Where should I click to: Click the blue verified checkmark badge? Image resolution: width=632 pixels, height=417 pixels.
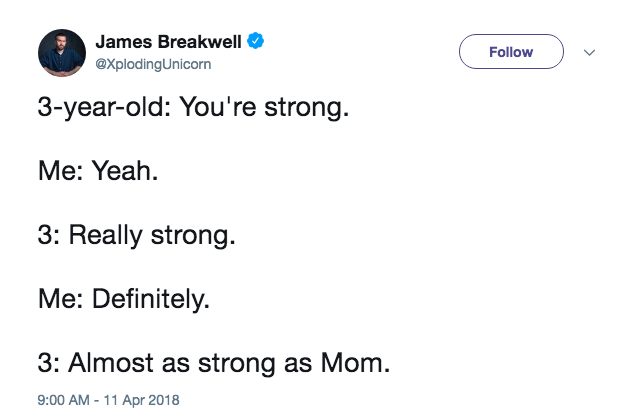point(255,41)
